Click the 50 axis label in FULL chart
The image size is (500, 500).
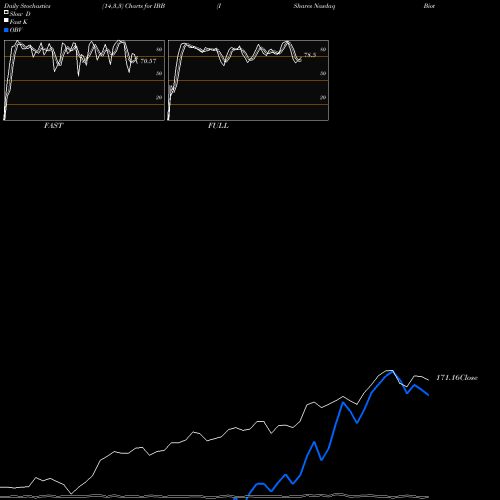click(x=323, y=73)
